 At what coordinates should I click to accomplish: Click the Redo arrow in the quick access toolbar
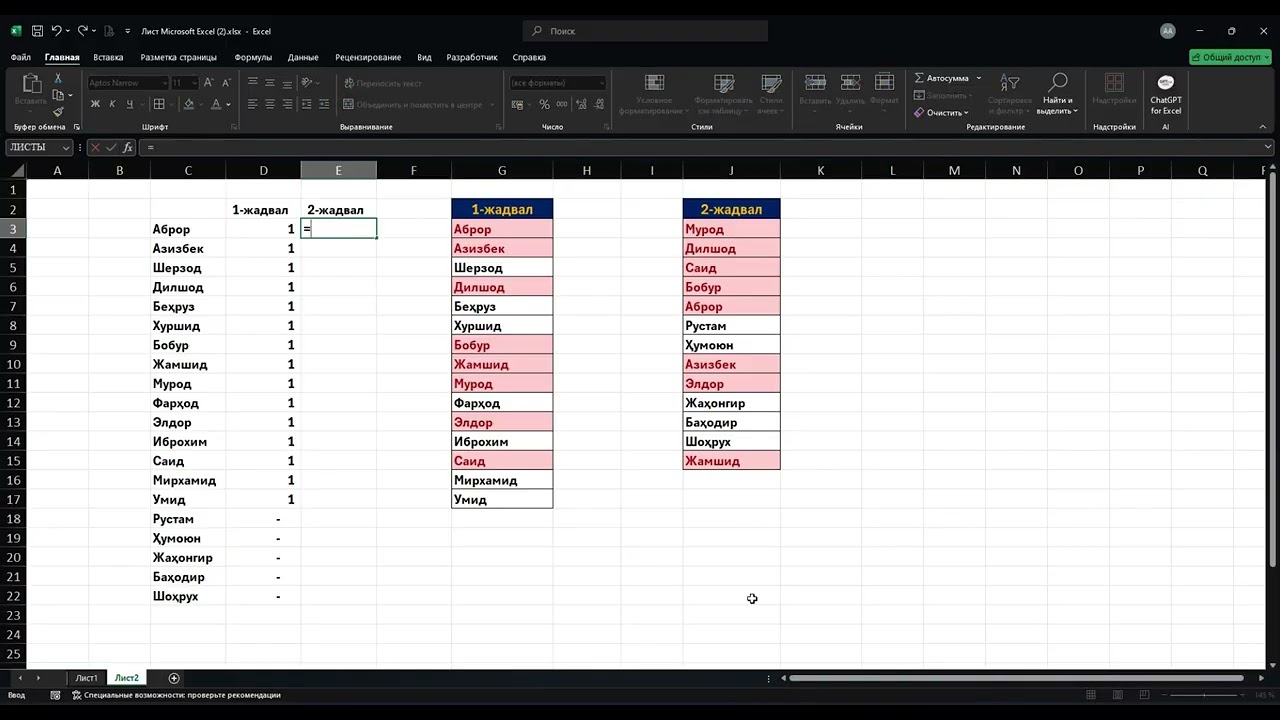[83, 31]
